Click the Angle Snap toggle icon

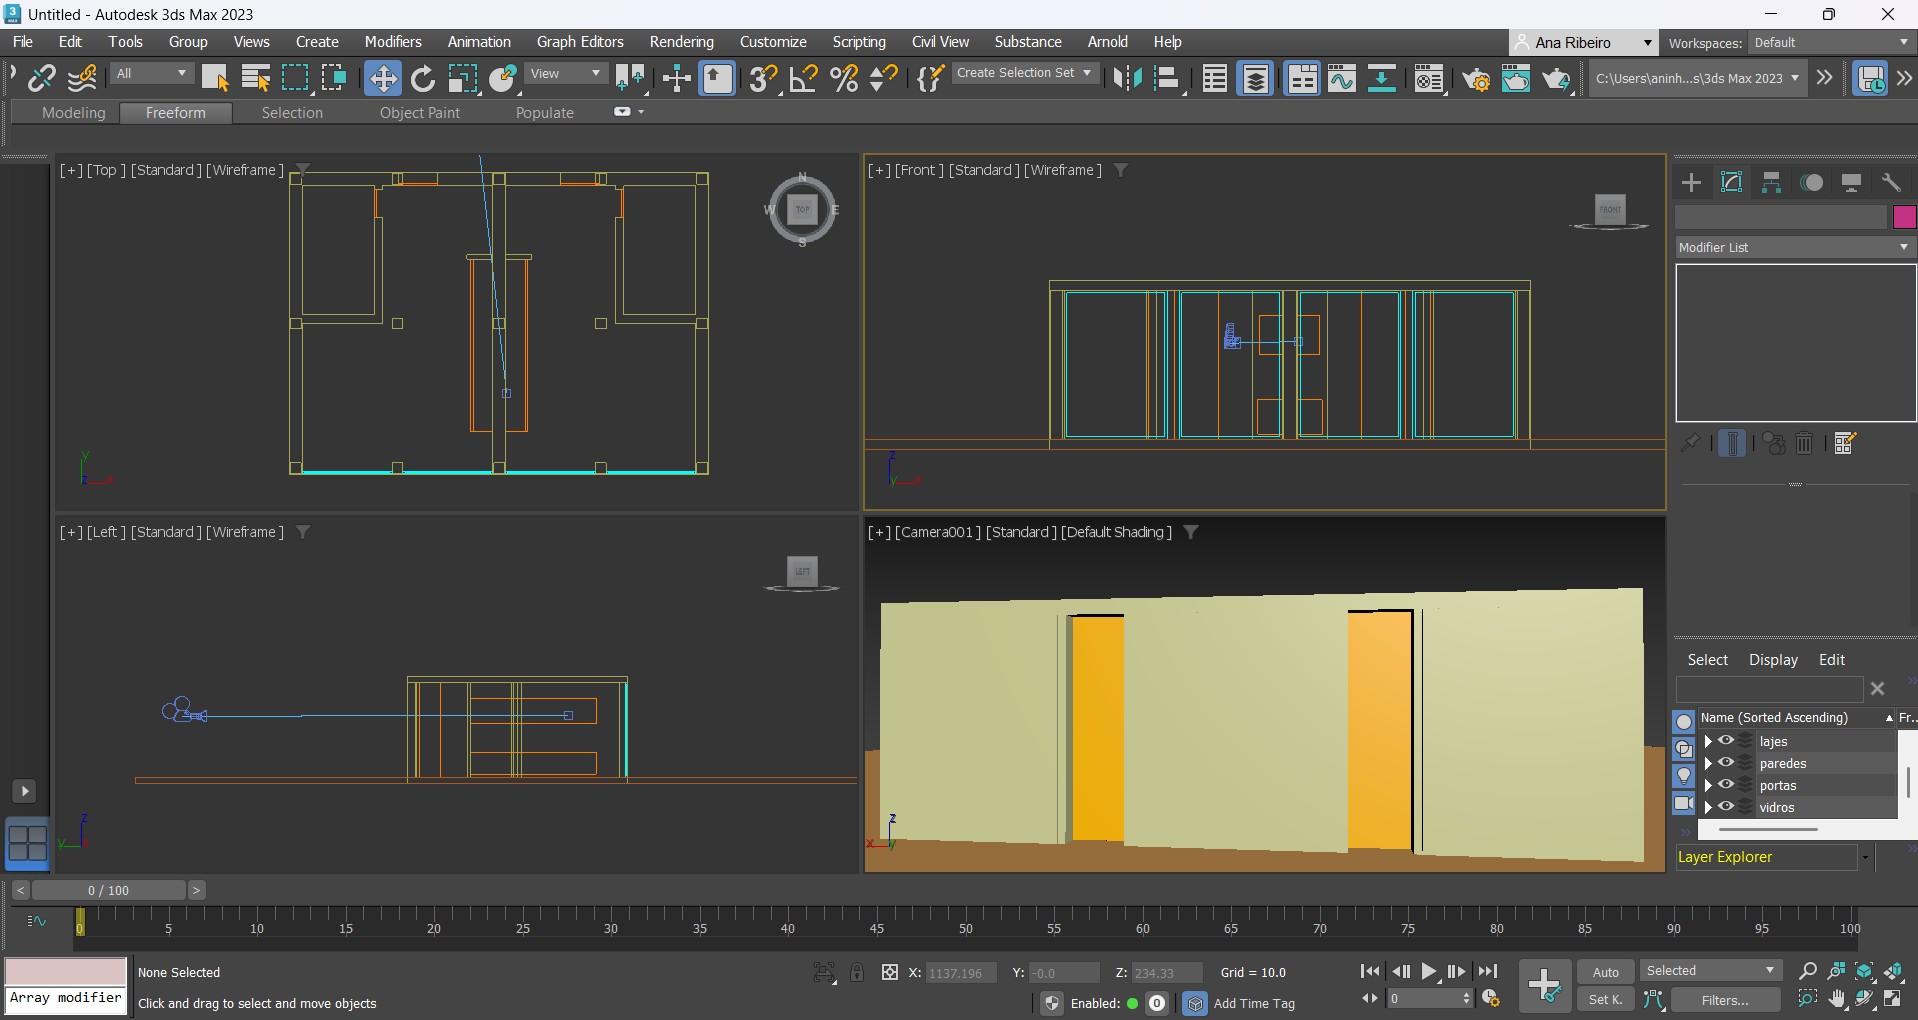click(803, 78)
